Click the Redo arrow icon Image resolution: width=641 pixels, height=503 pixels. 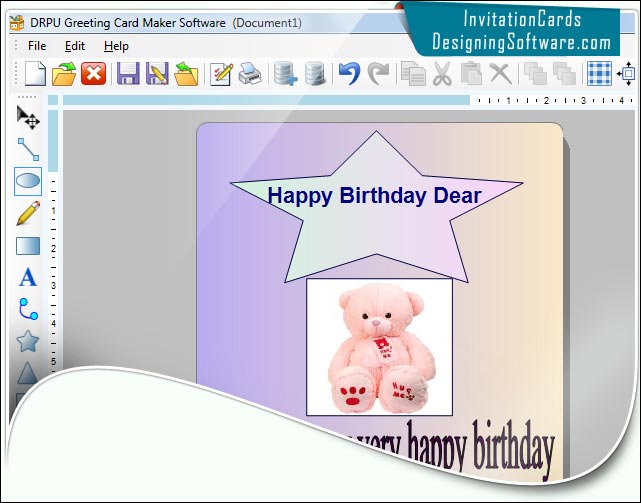(379, 73)
